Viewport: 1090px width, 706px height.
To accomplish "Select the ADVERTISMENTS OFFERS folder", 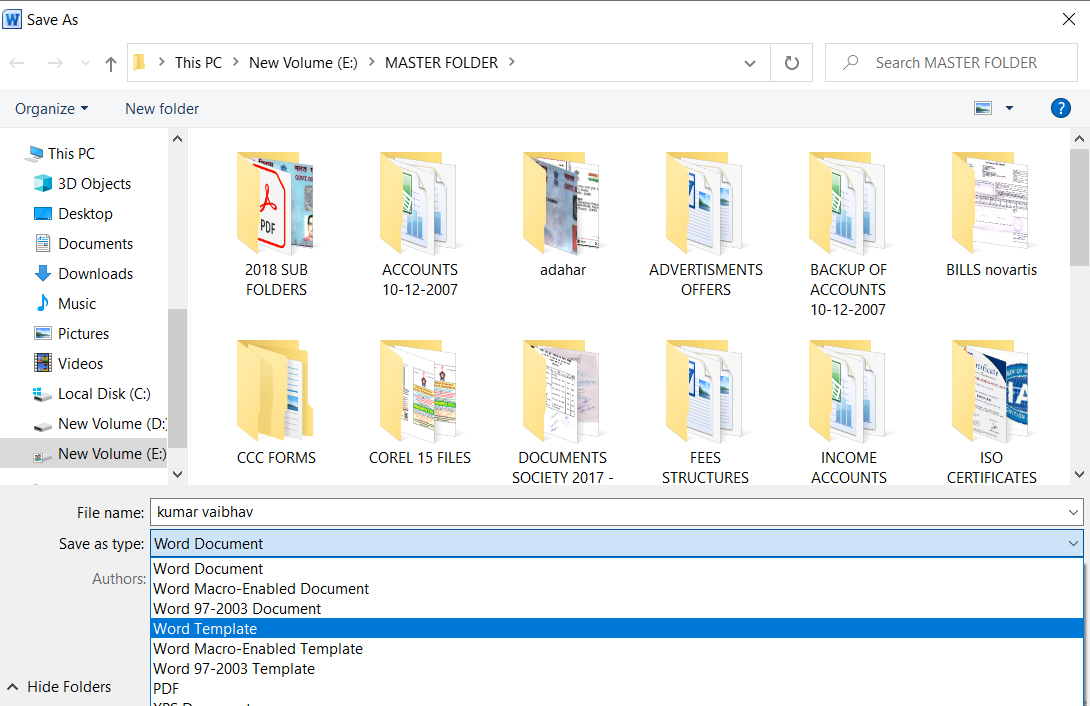I will tap(706, 224).
